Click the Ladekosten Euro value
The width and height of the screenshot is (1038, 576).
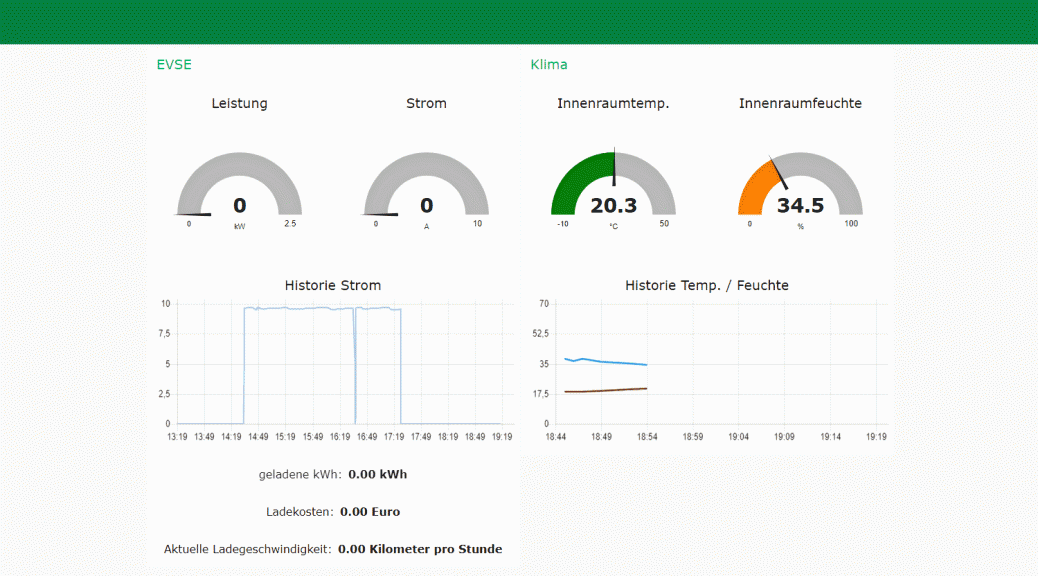tap(370, 512)
